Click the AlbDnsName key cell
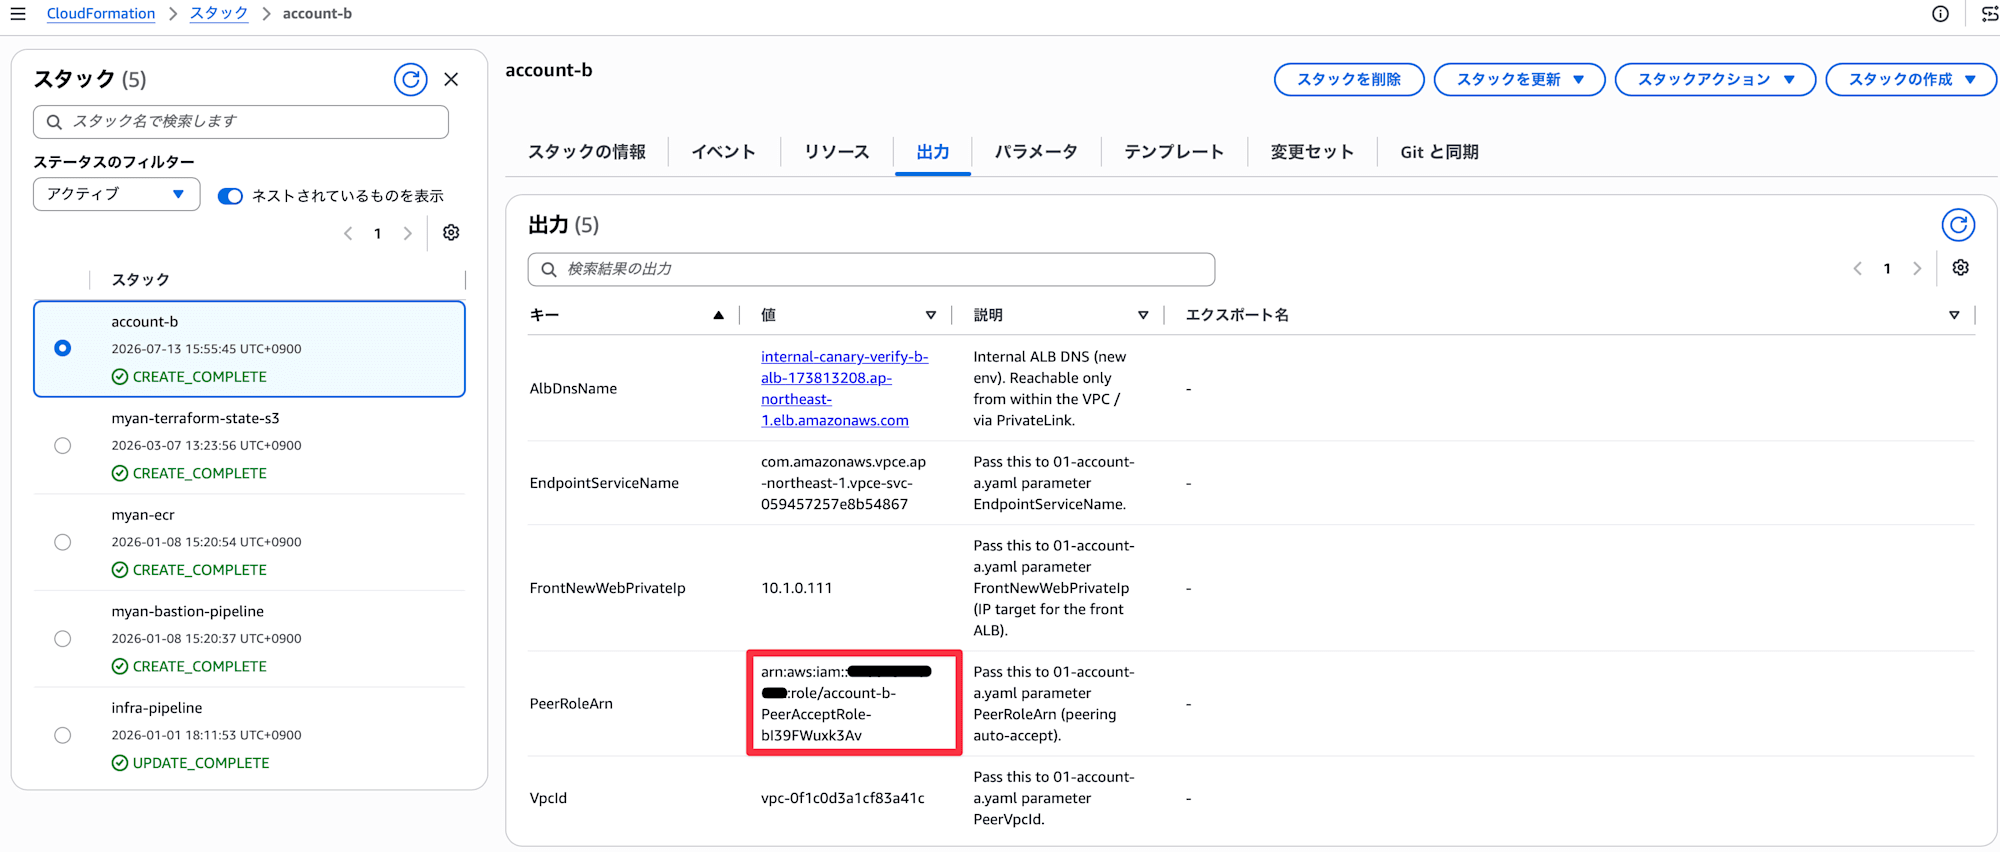This screenshot has height=852, width=2000. click(x=573, y=389)
